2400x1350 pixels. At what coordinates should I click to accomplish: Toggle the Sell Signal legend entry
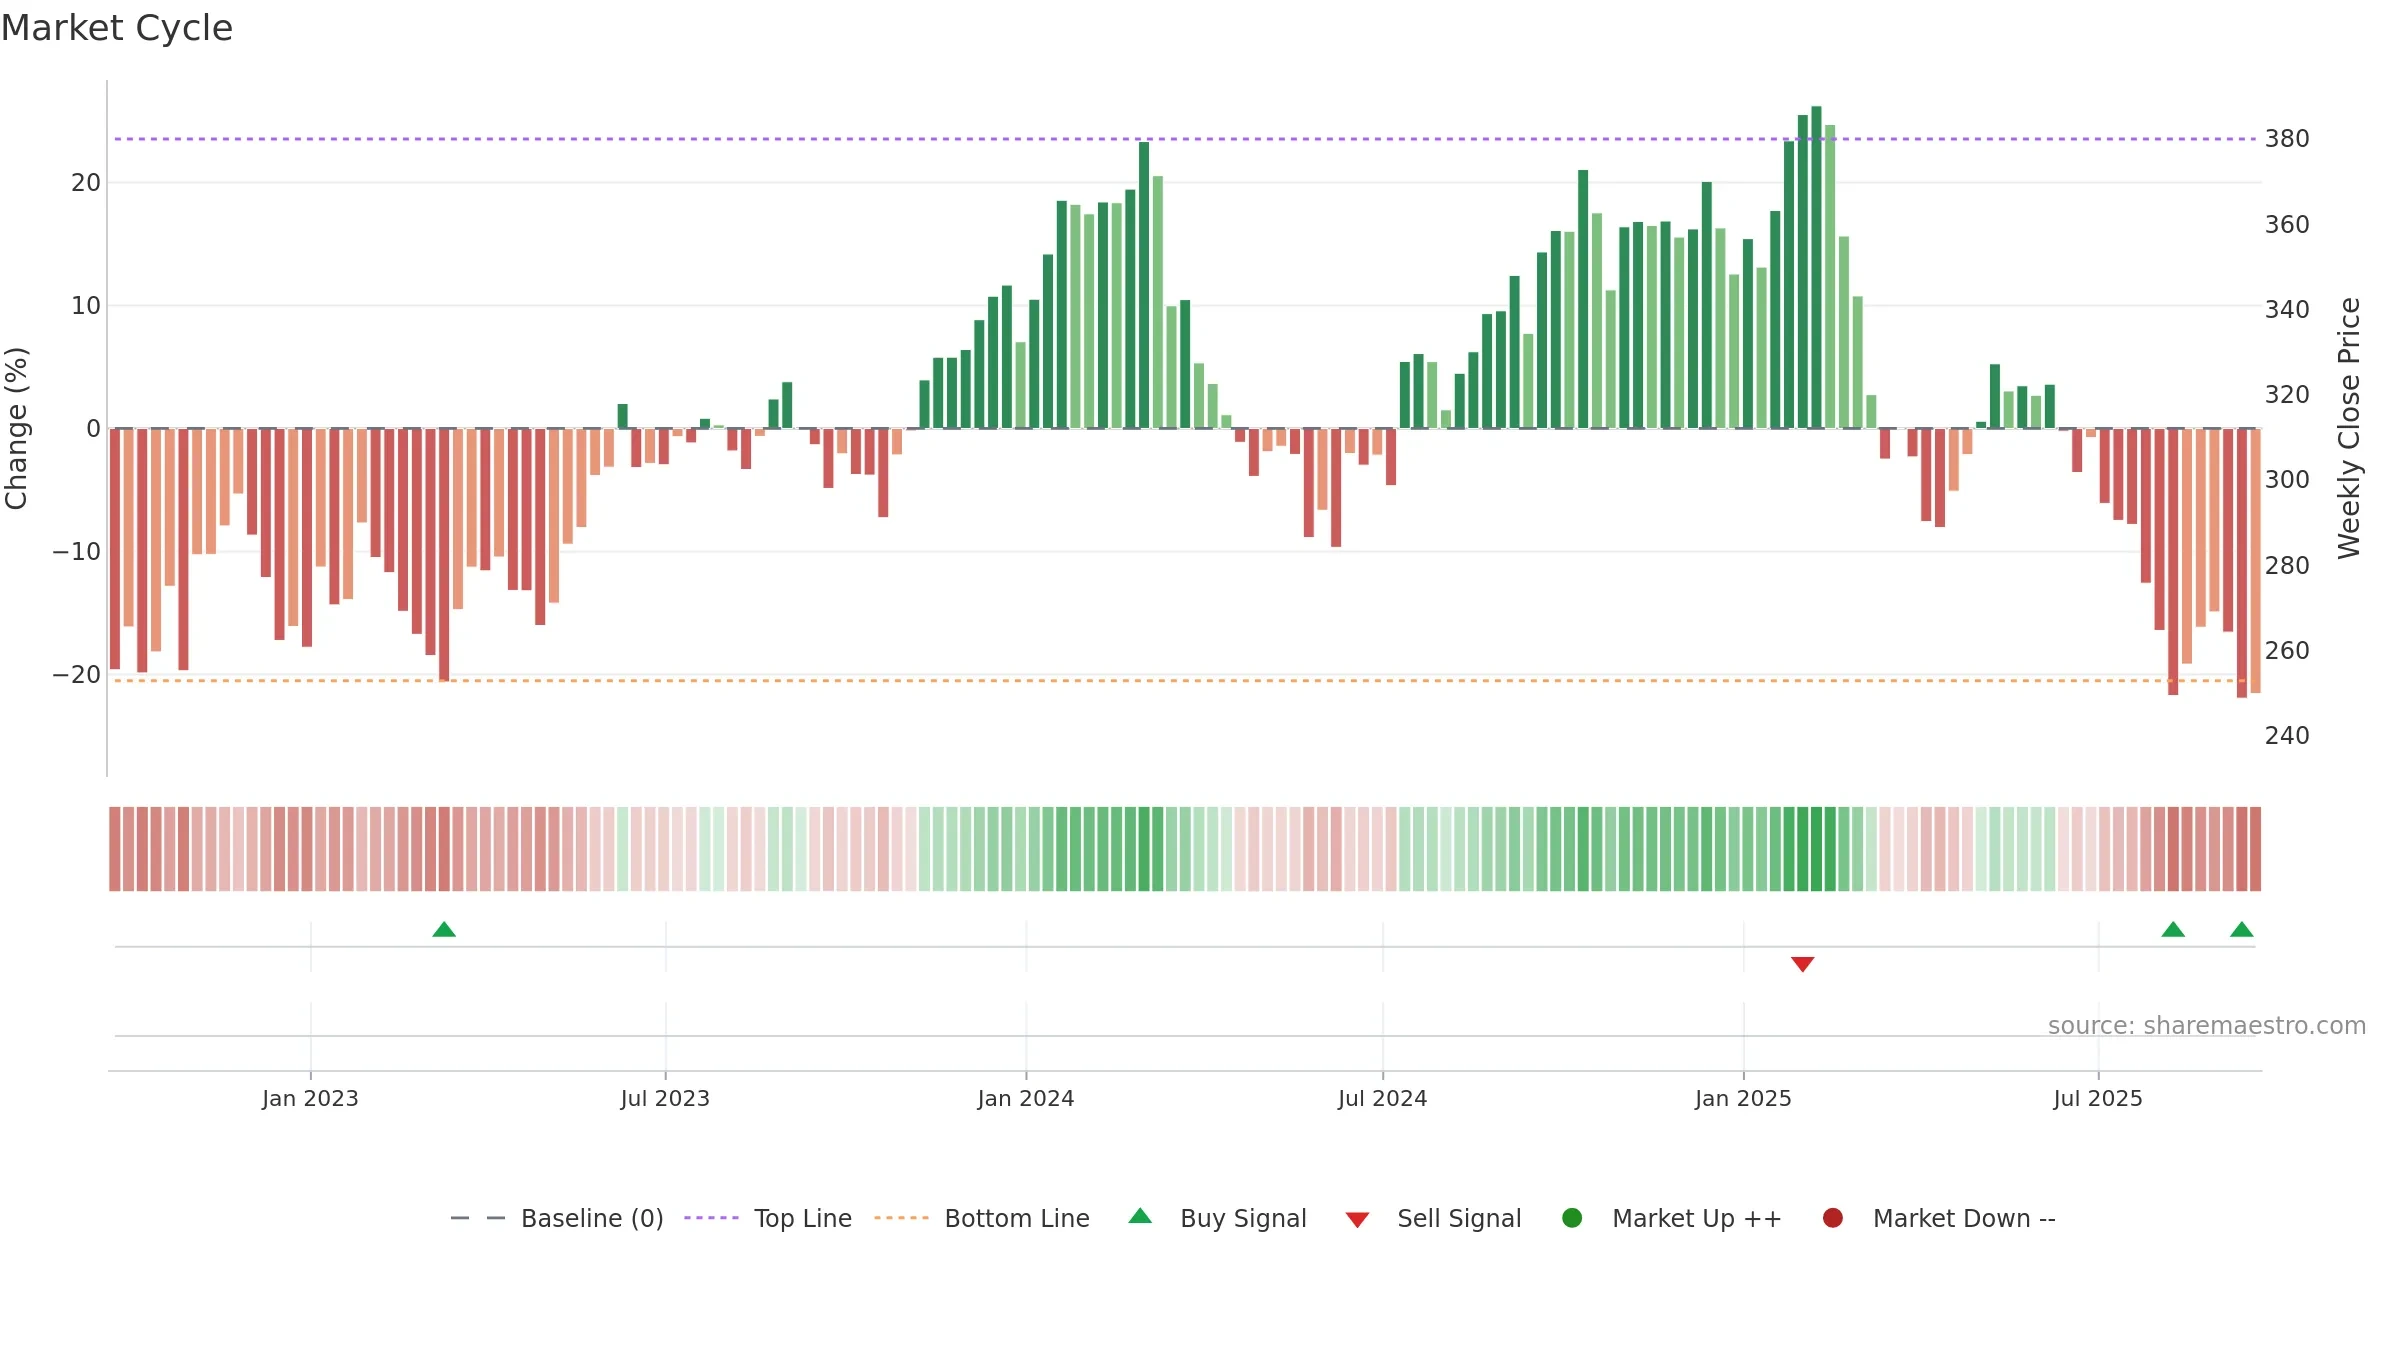pyautogui.click(x=1433, y=1218)
